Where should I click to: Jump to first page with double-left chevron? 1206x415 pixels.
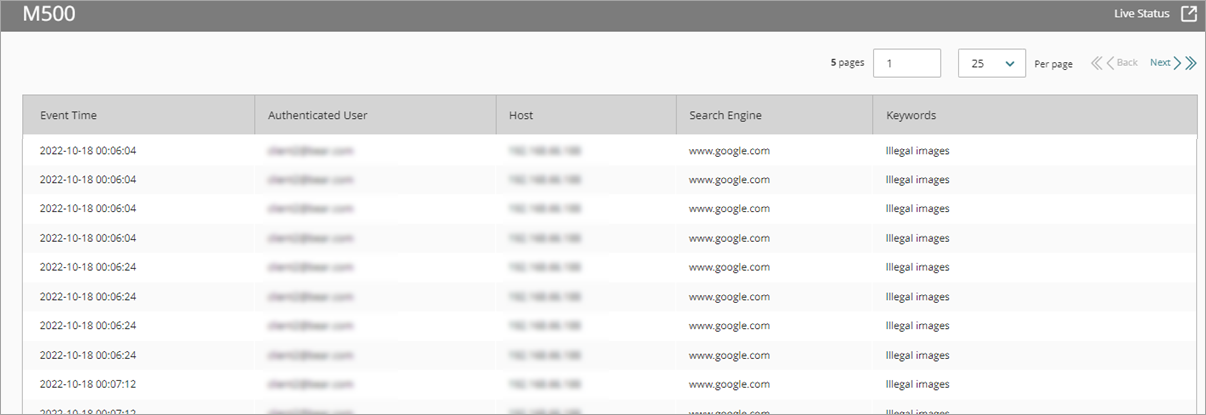click(x=1096, y=63)
